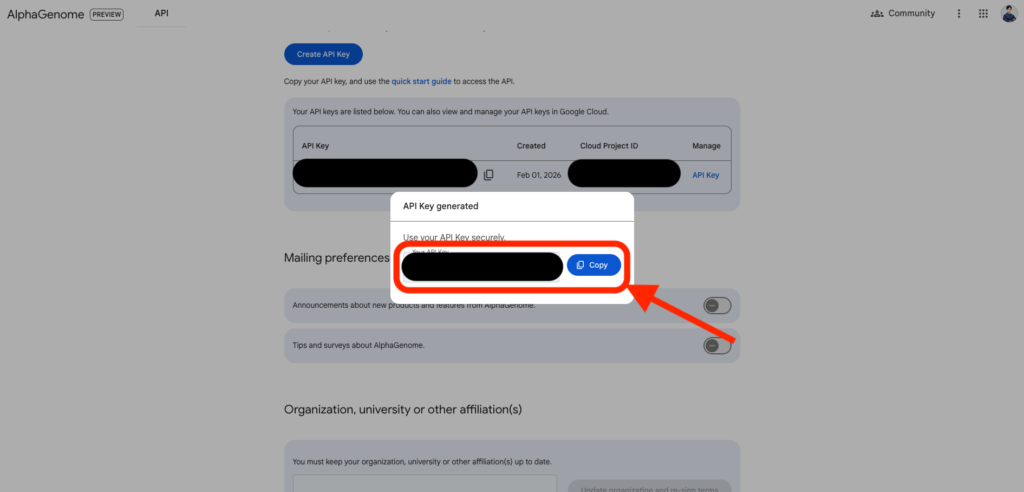Click the Community people icon
This screenshot has height=492, width=1024.
coord(877,14)
